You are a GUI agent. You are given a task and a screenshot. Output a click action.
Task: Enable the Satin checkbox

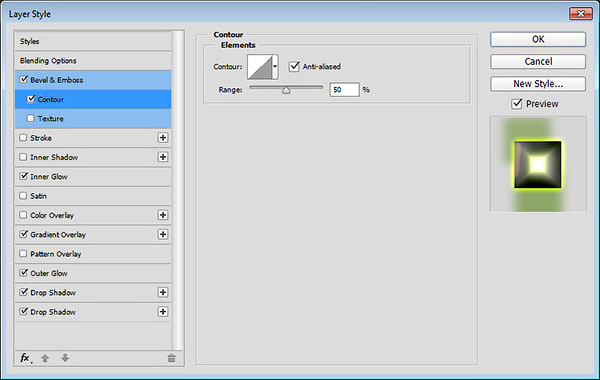pos(23,196)
